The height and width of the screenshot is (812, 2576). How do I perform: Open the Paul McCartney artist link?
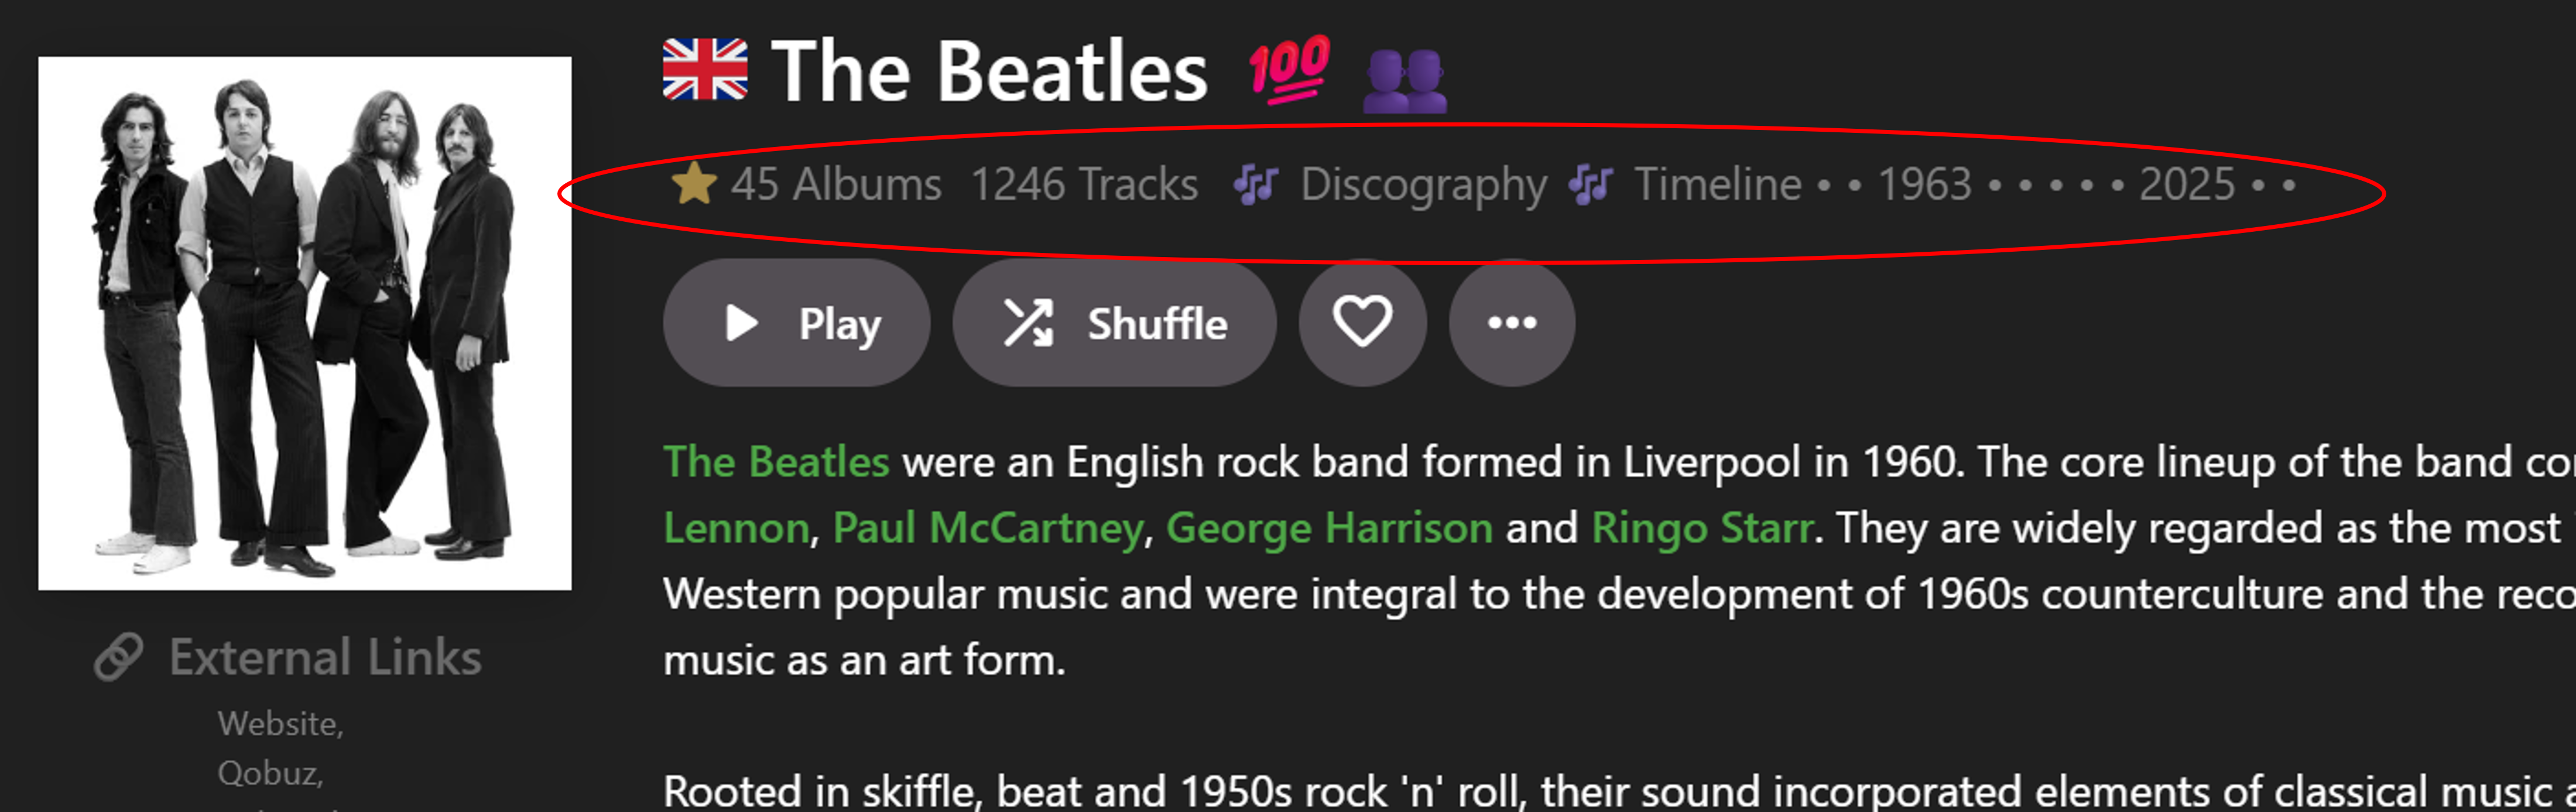click(987, 527)
